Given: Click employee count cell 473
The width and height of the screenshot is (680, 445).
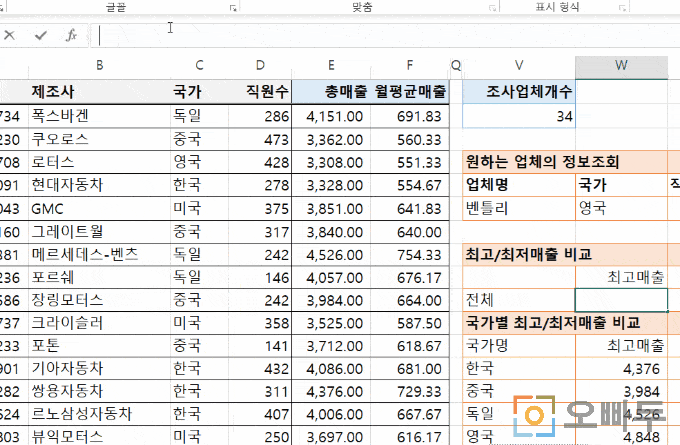Looking at the screenshot, I should point(260,139).
